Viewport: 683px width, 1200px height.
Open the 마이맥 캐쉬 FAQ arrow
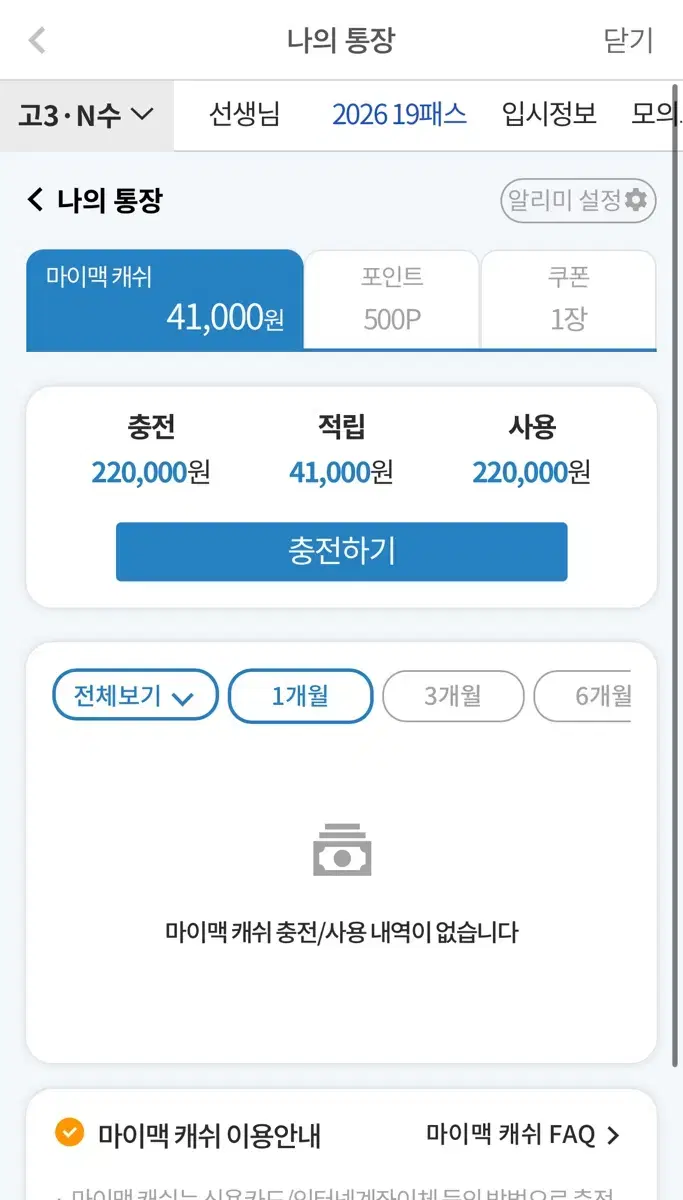pyautogui.click(x=613, y=1135)
